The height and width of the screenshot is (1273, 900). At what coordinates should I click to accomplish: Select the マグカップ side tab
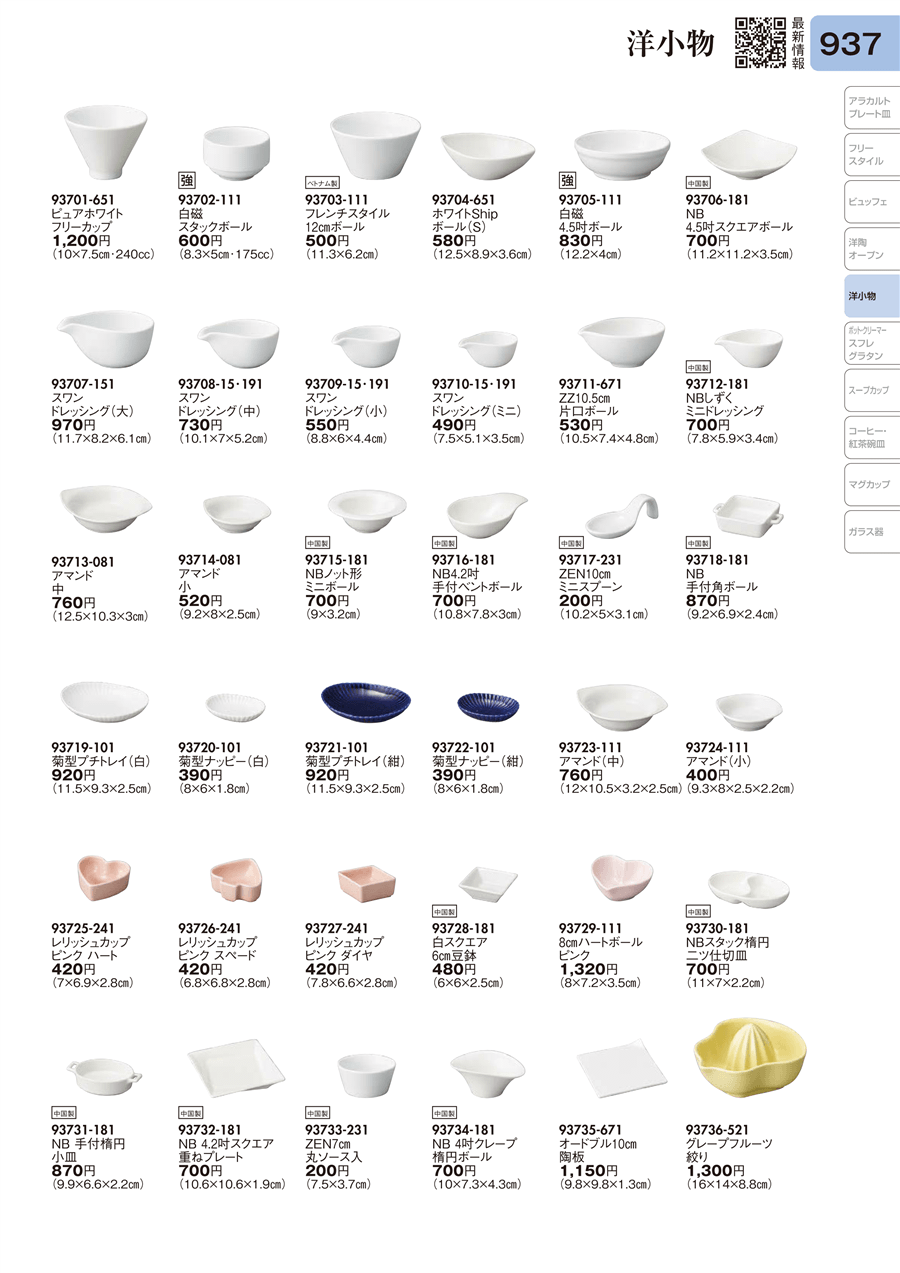coord(868,484)
